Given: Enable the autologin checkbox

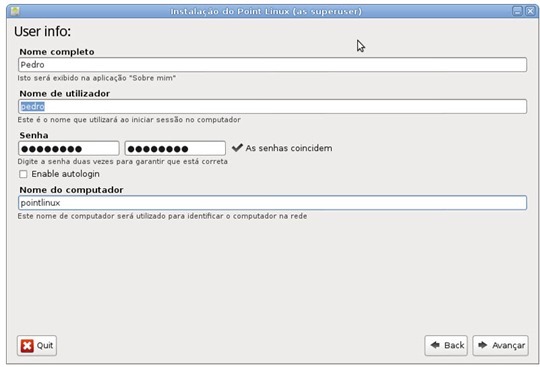Looking at the screenshot, I should (x=23, y=174).
